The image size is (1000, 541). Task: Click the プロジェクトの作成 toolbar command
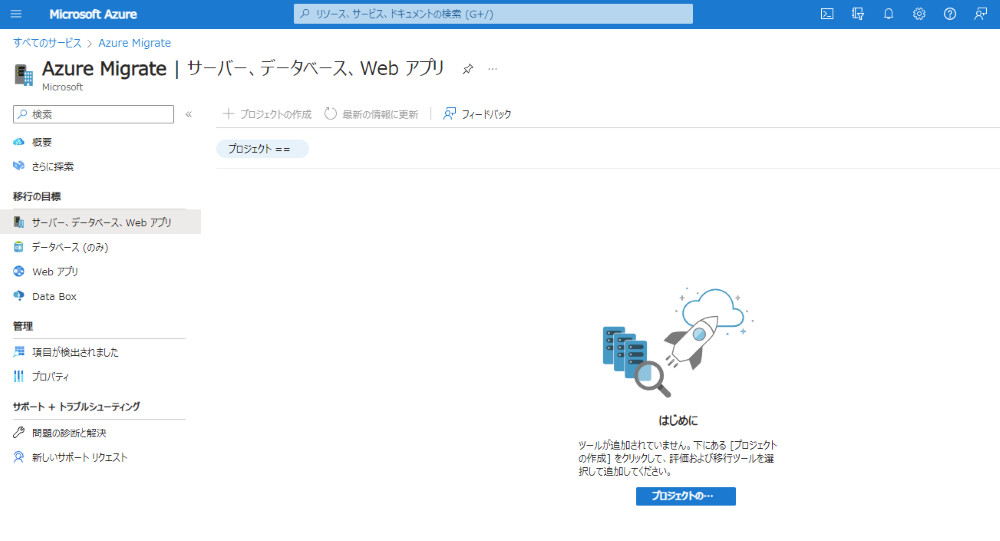[267, 114]
